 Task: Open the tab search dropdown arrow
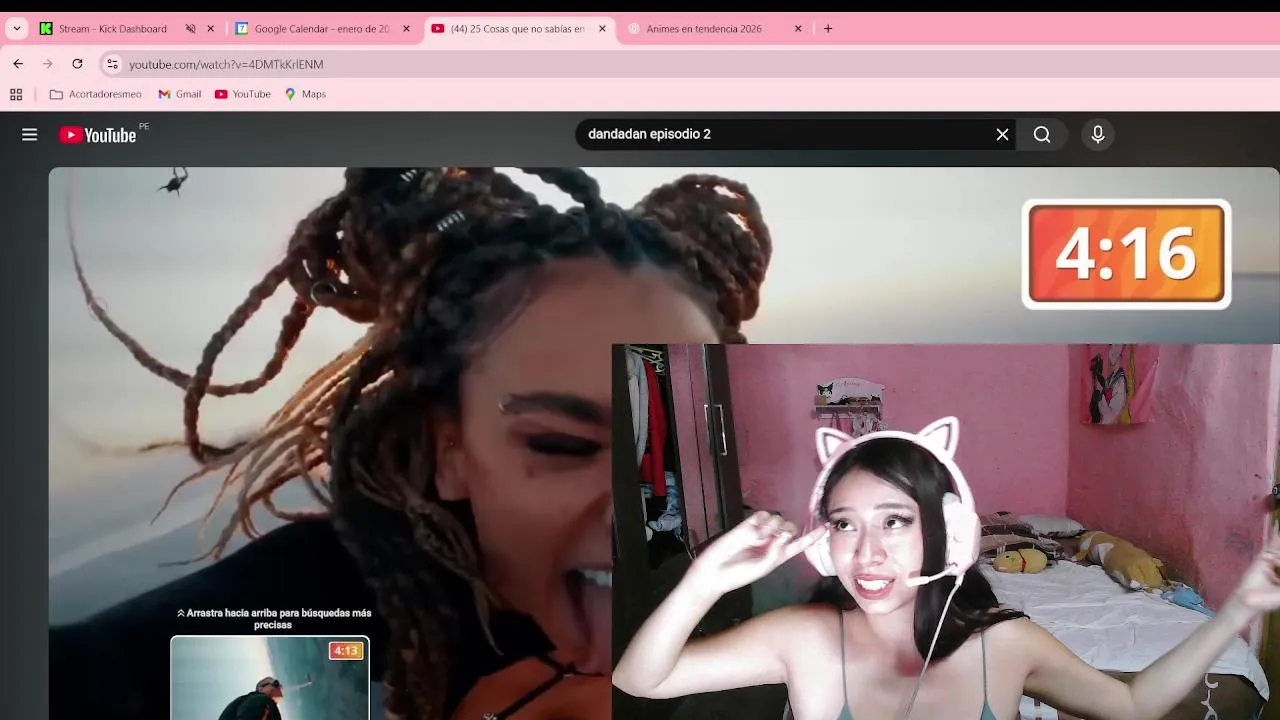[17, 29]
